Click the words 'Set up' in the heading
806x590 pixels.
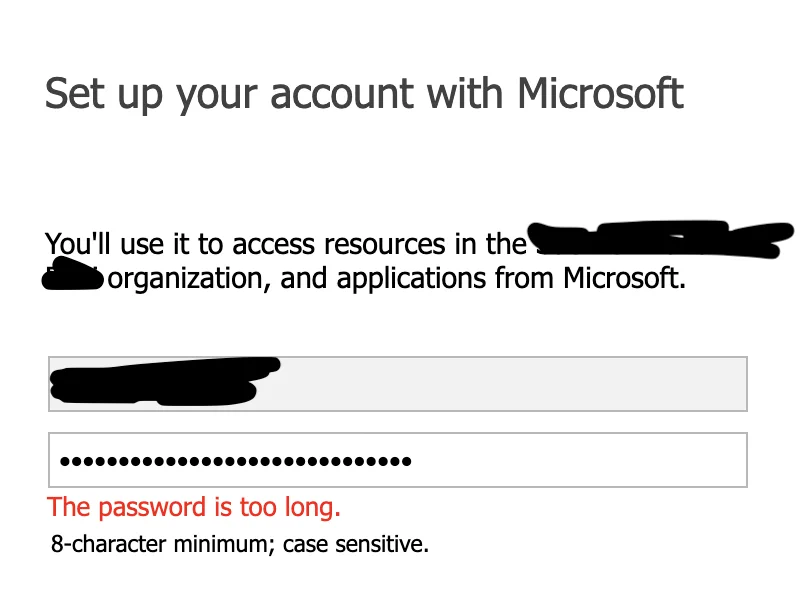[x=103, y=95]
